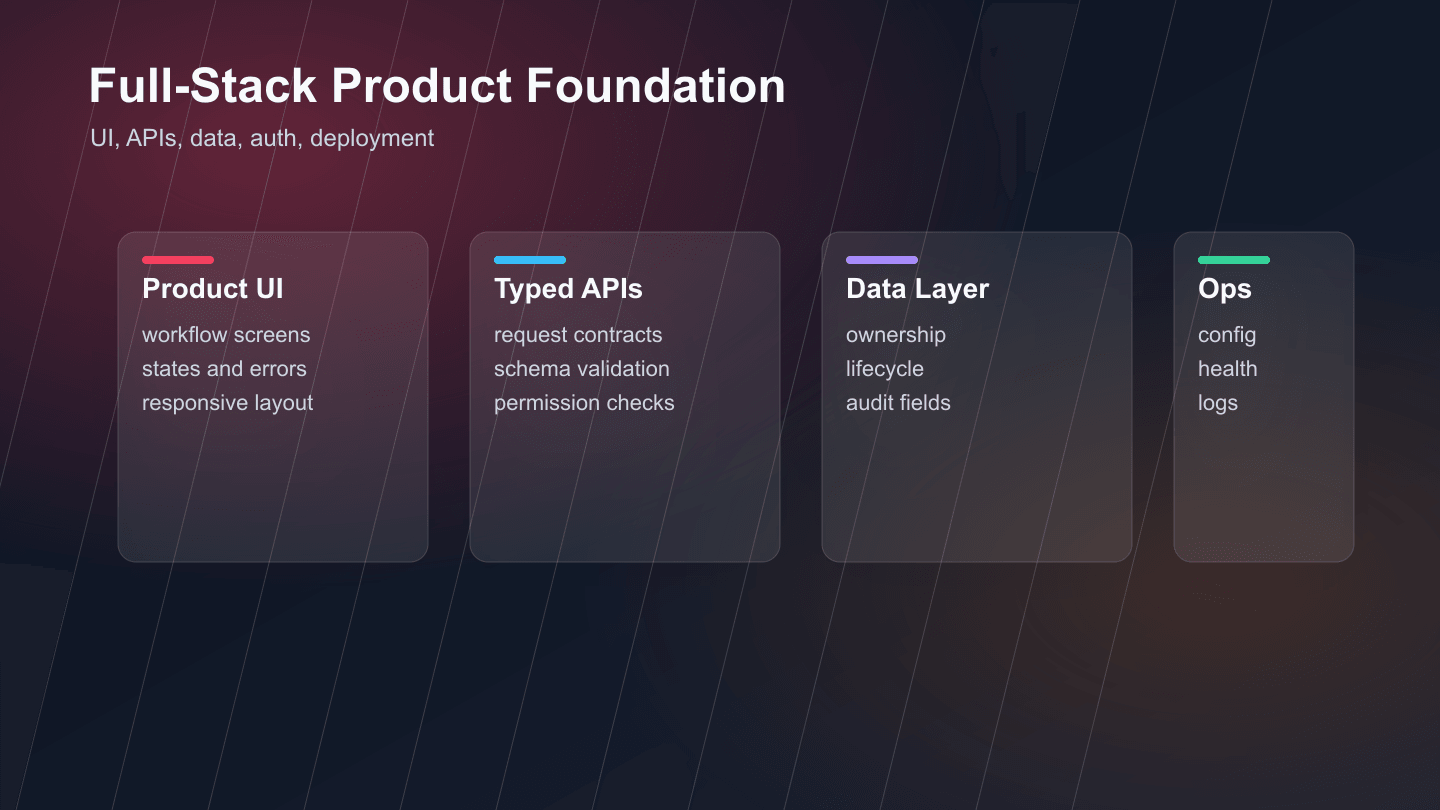Click the "schema validation" line
1440x810 pixels.
click(582, 369)
